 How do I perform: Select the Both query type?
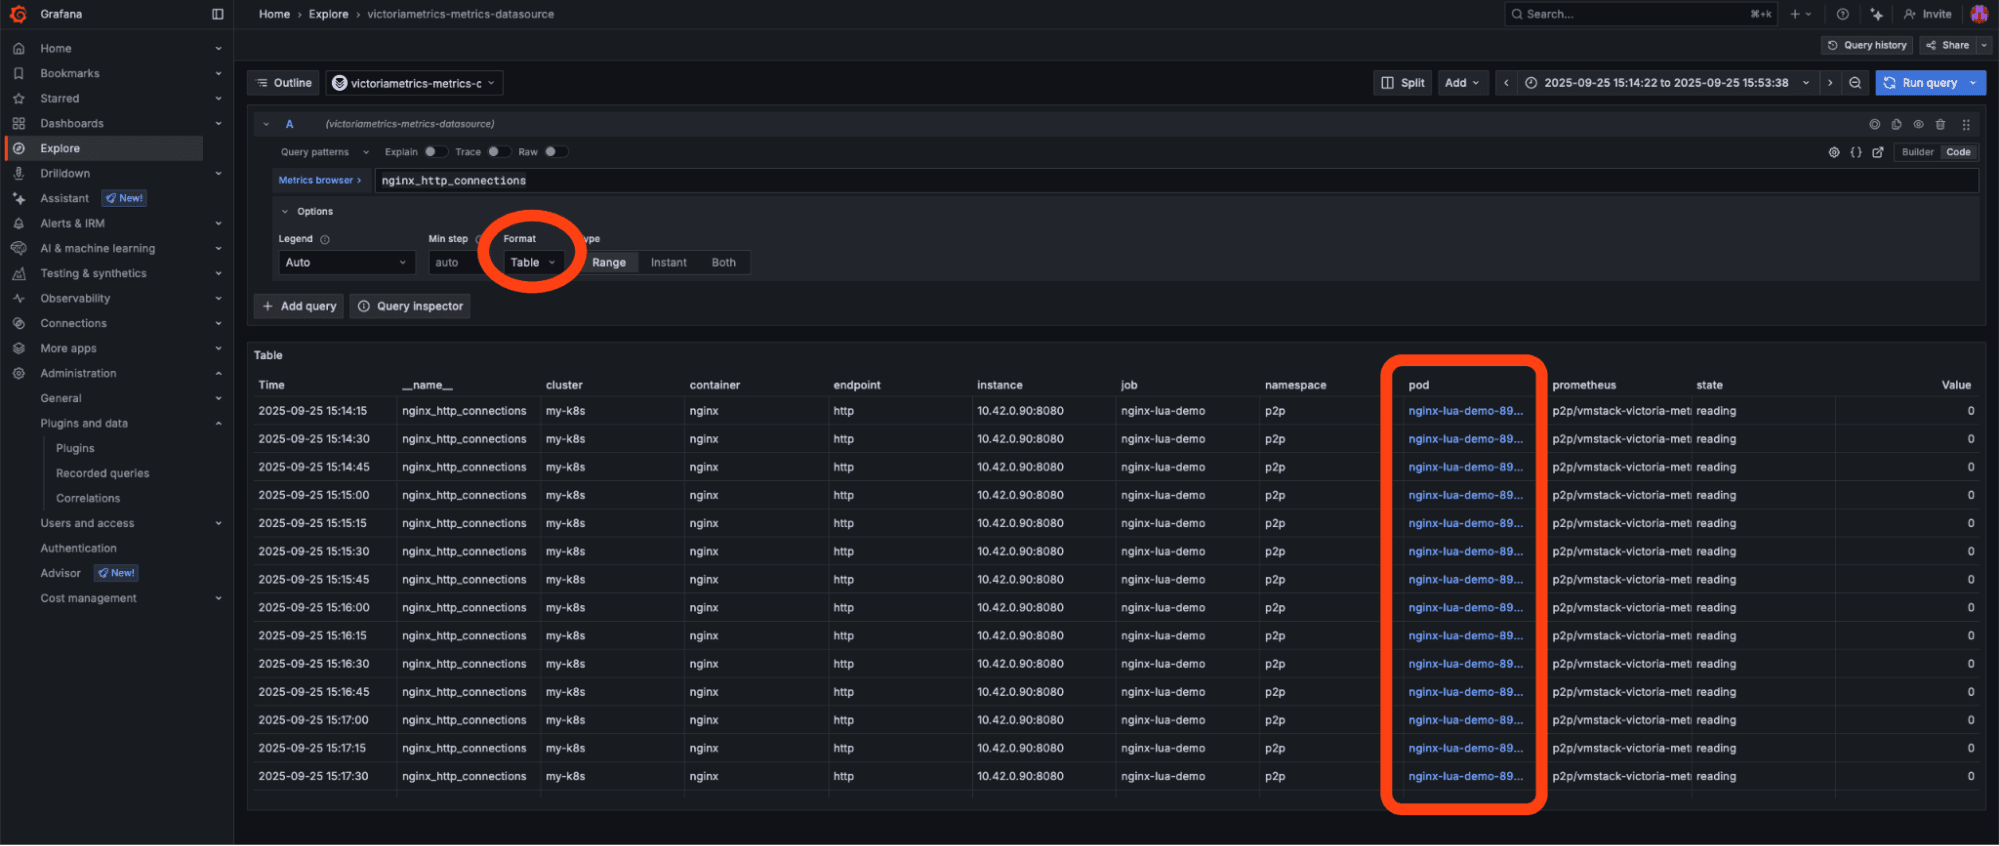[723, 262]
